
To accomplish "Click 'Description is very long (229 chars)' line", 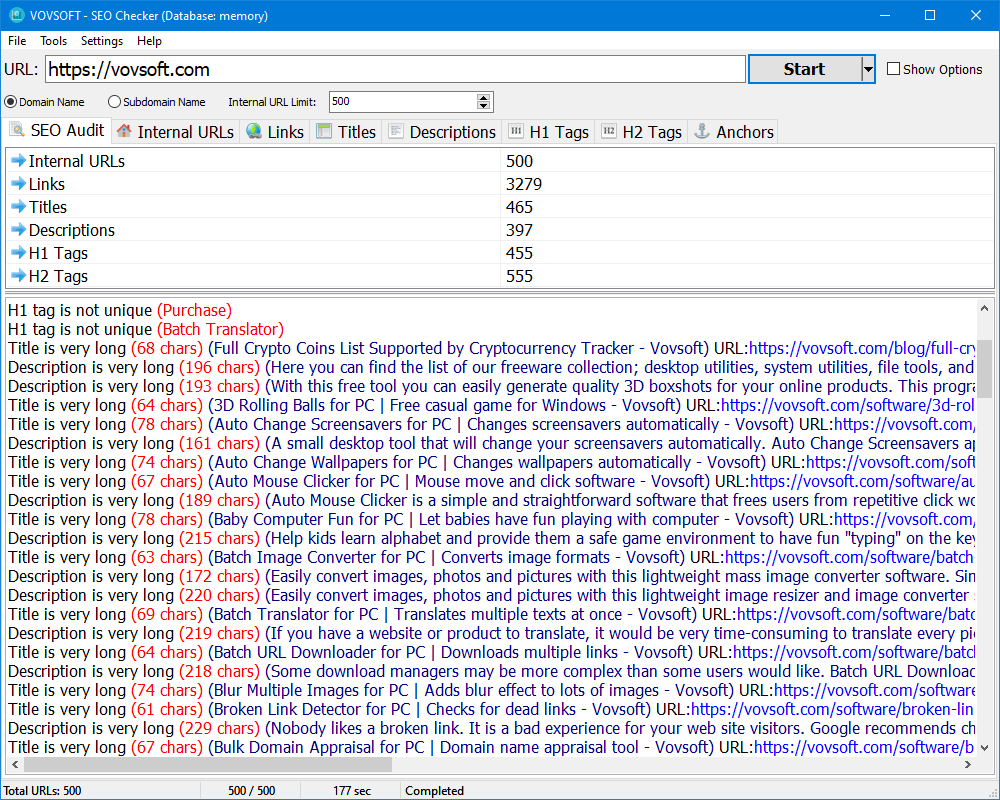I will click(x=491, y=728).
